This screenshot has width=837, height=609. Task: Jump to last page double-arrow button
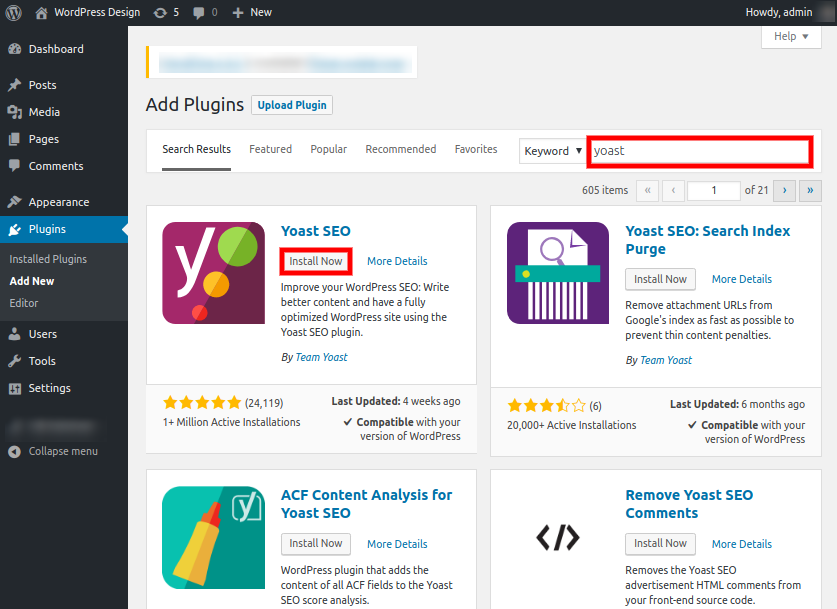click(x=810, y=191)
